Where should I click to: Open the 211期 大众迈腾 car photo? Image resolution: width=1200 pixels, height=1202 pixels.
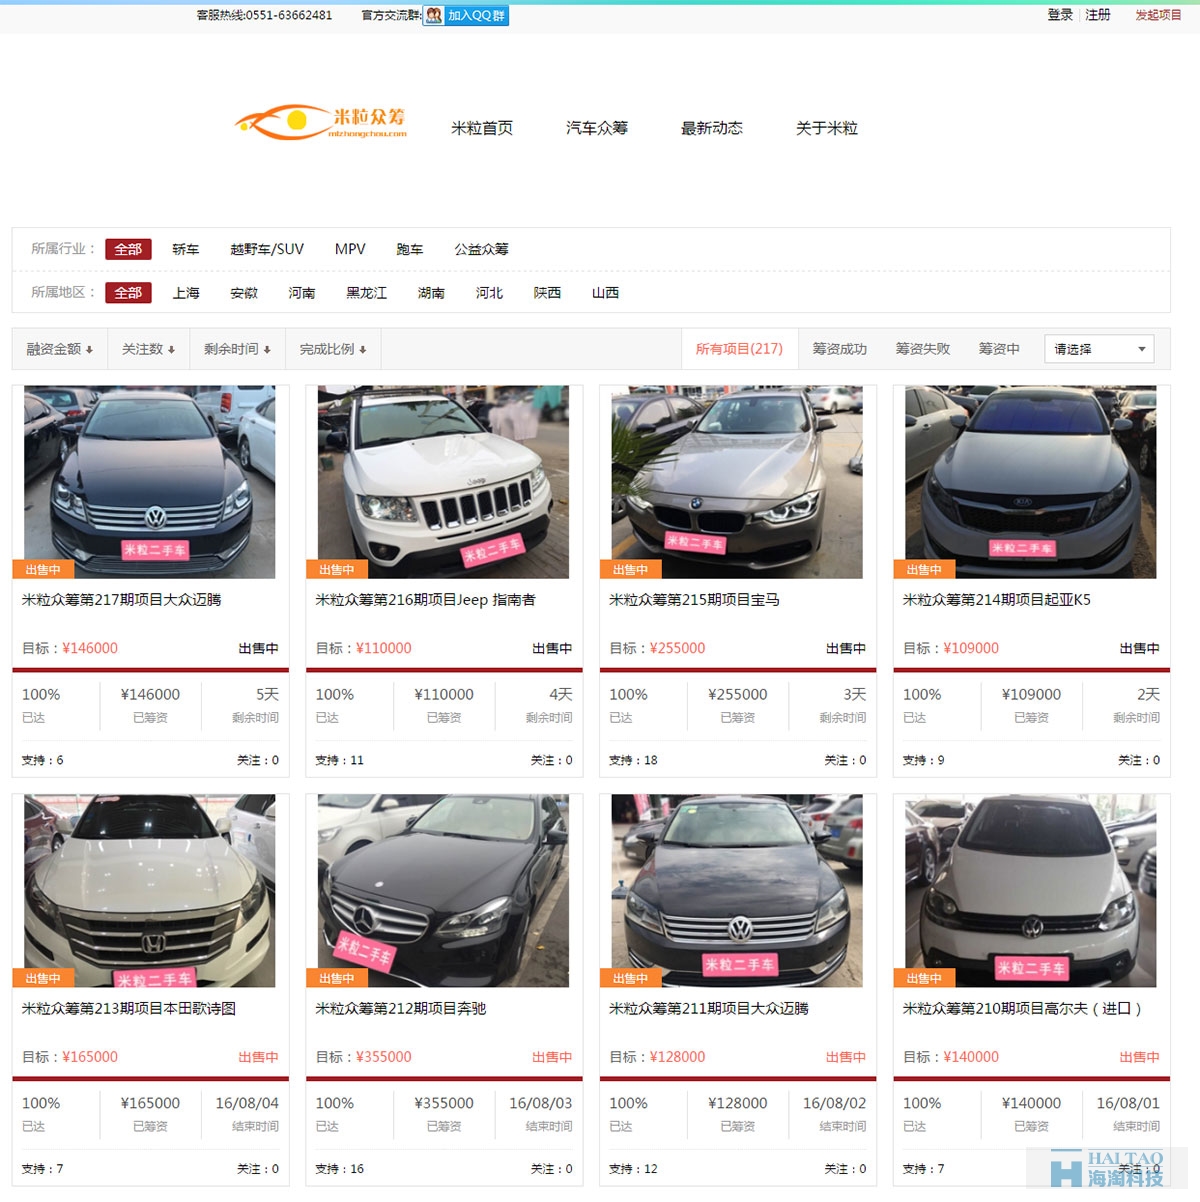[x=737, y=891]
